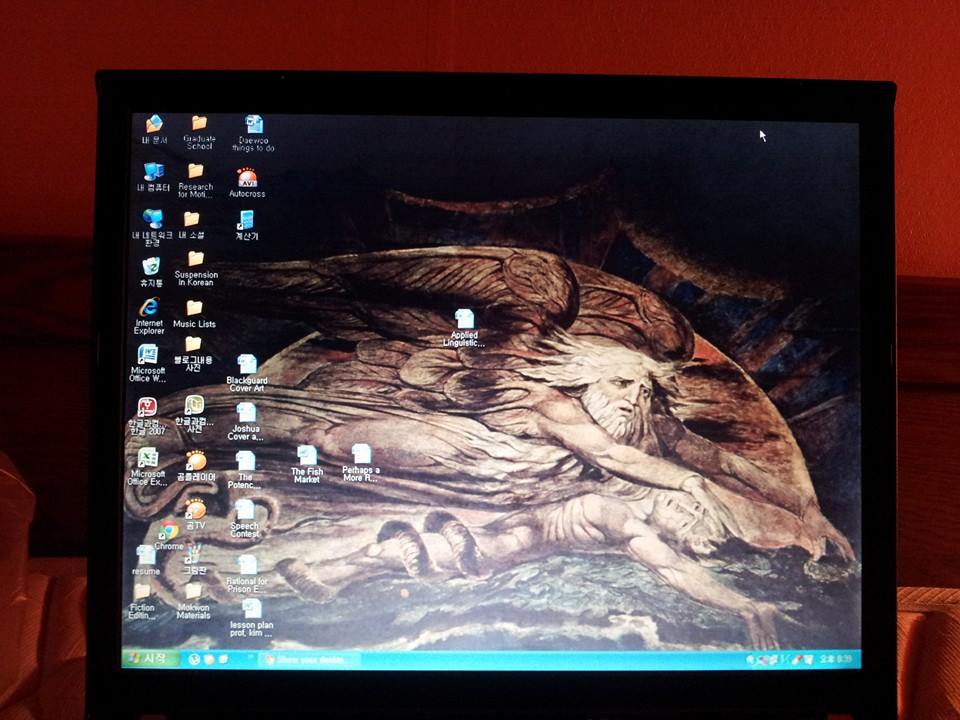Open the 곰플레이어 GOM Player shortcut

pos(196,462)
